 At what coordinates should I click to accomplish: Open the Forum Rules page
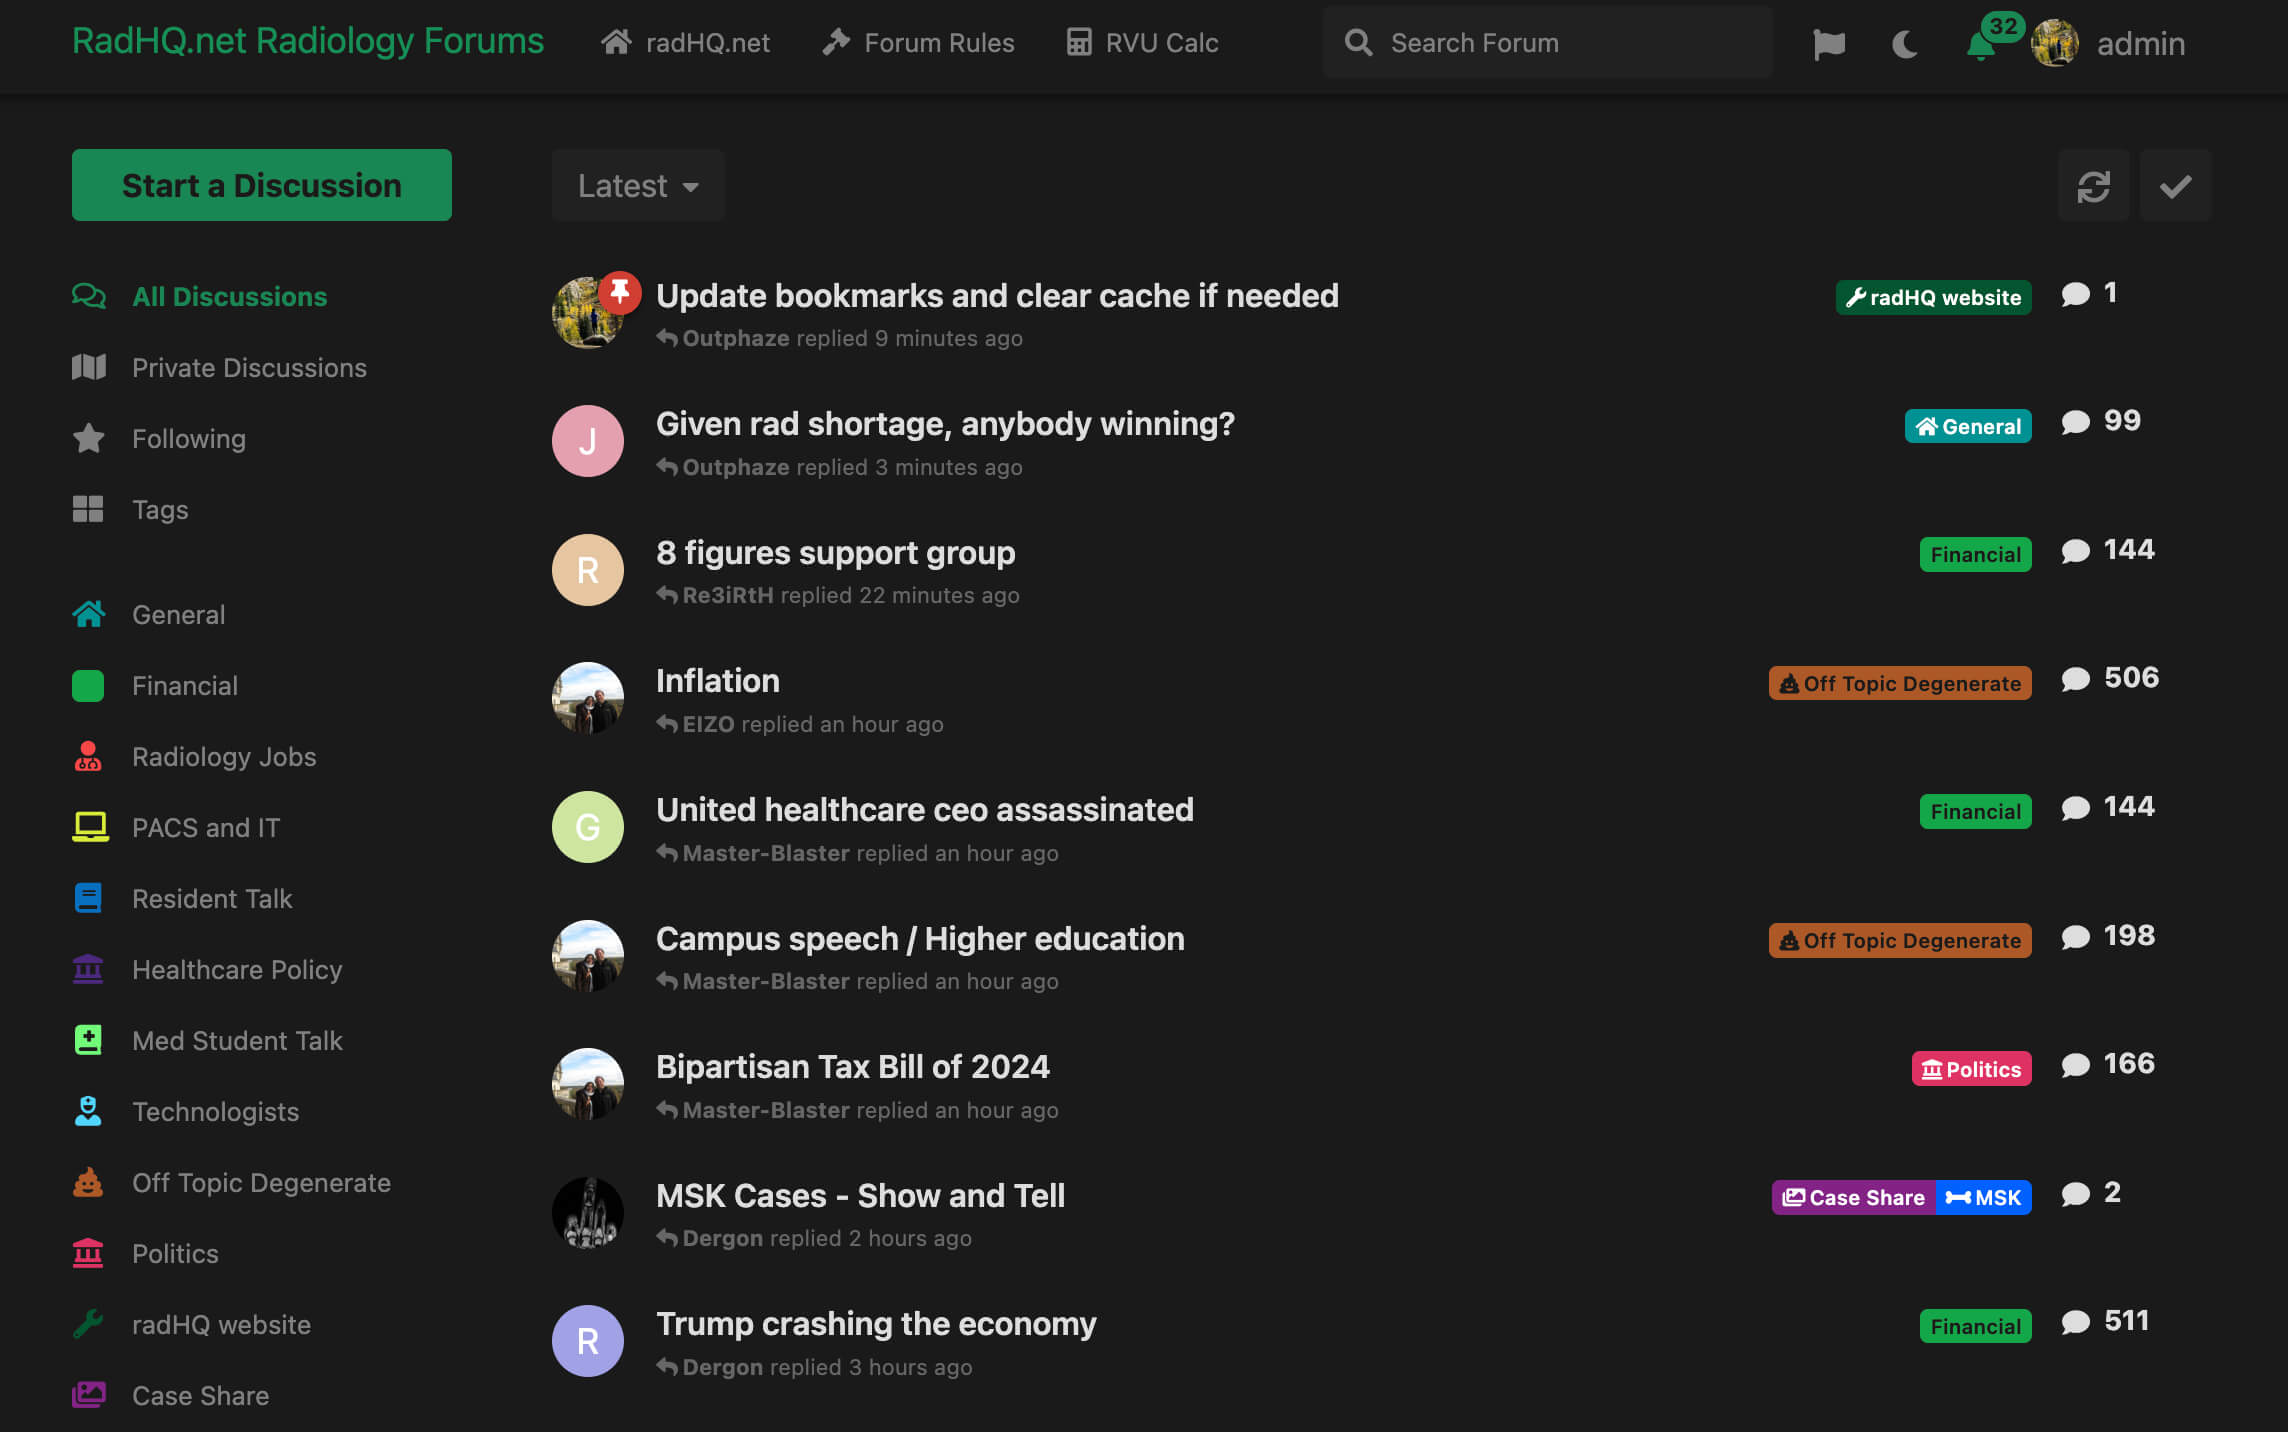[x=917, y=43]
